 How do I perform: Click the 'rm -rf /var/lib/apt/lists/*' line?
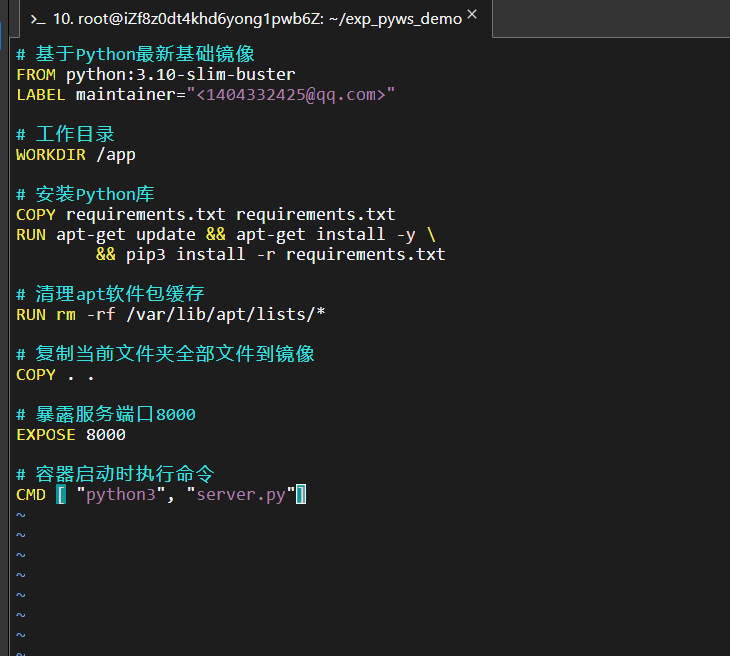click(x=171, y=315)
